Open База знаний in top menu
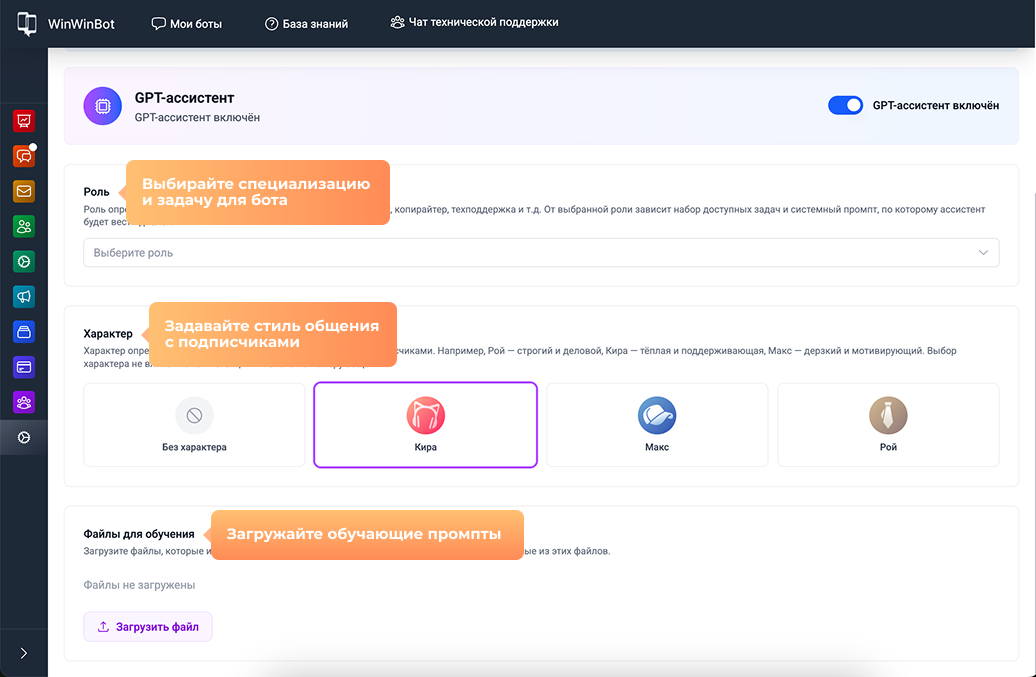This screenshot has width=1036, height=677. click(306, 23)
